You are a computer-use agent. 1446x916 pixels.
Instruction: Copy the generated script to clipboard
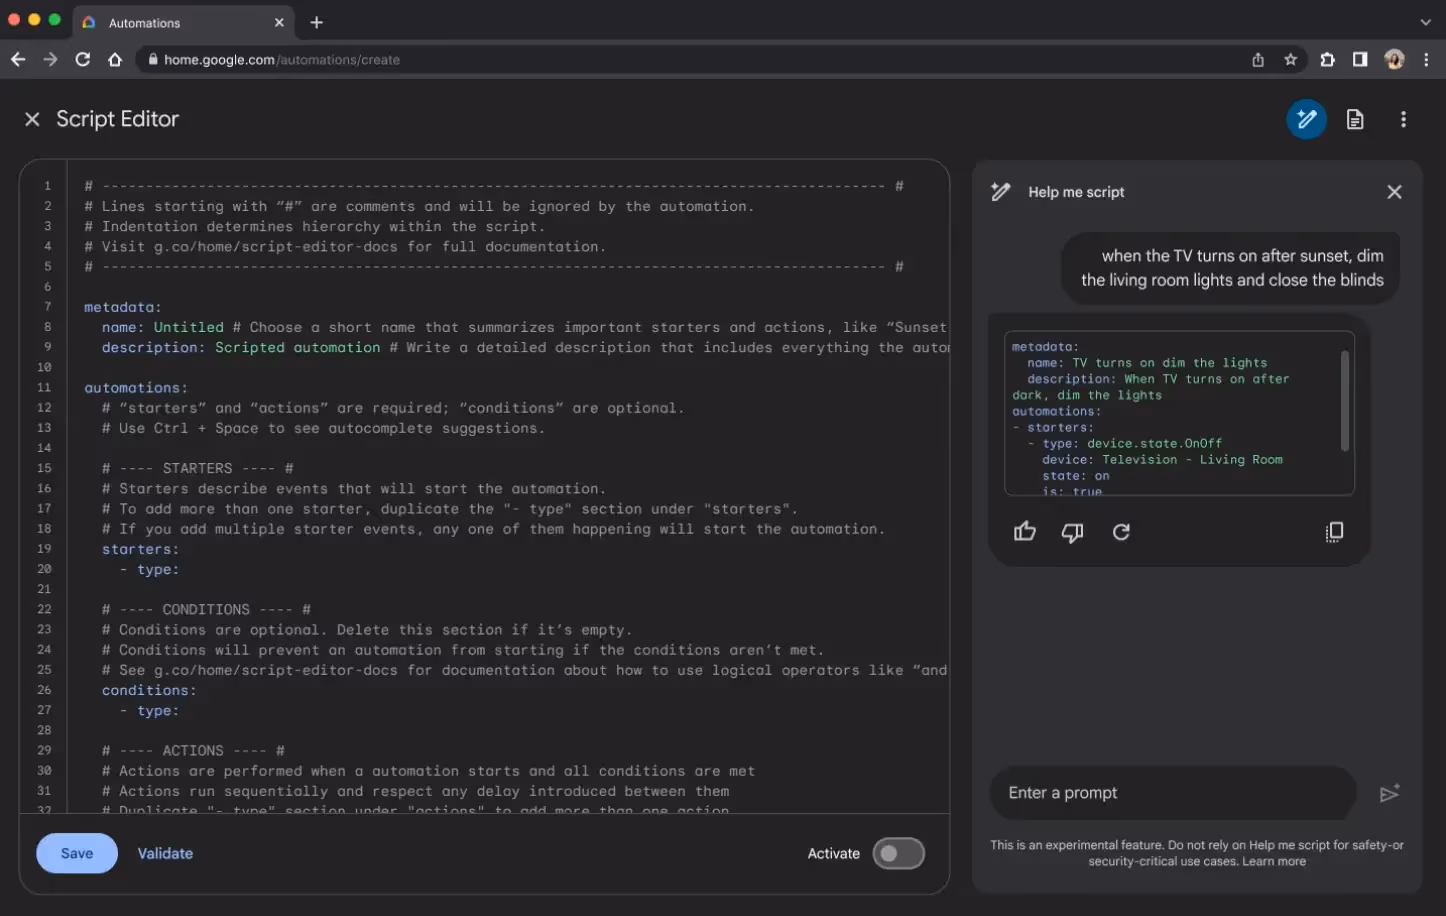(x=1334, y=532)
